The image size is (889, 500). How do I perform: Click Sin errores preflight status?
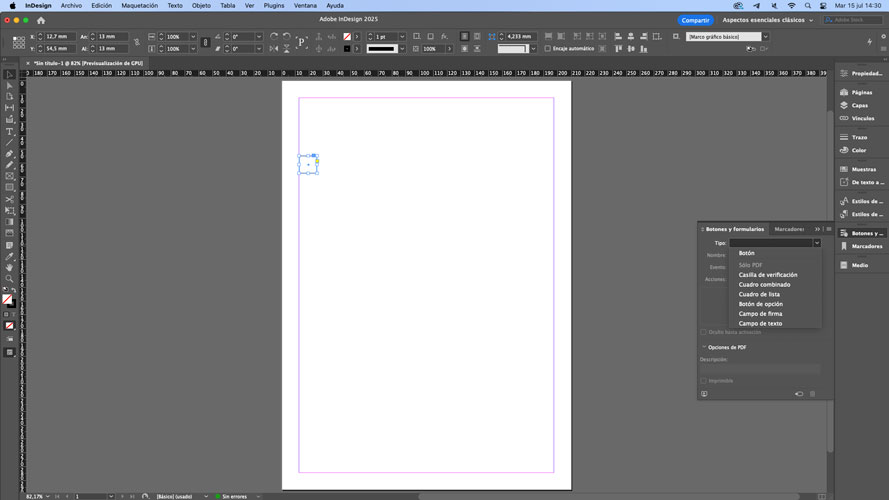point(234,496)
